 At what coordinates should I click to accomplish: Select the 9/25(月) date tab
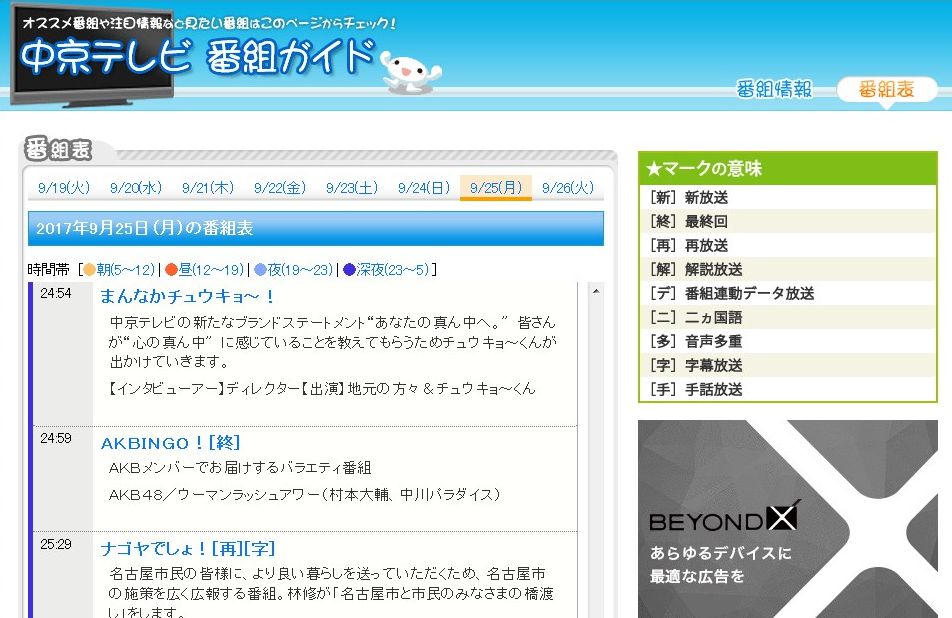click(496, 188)
